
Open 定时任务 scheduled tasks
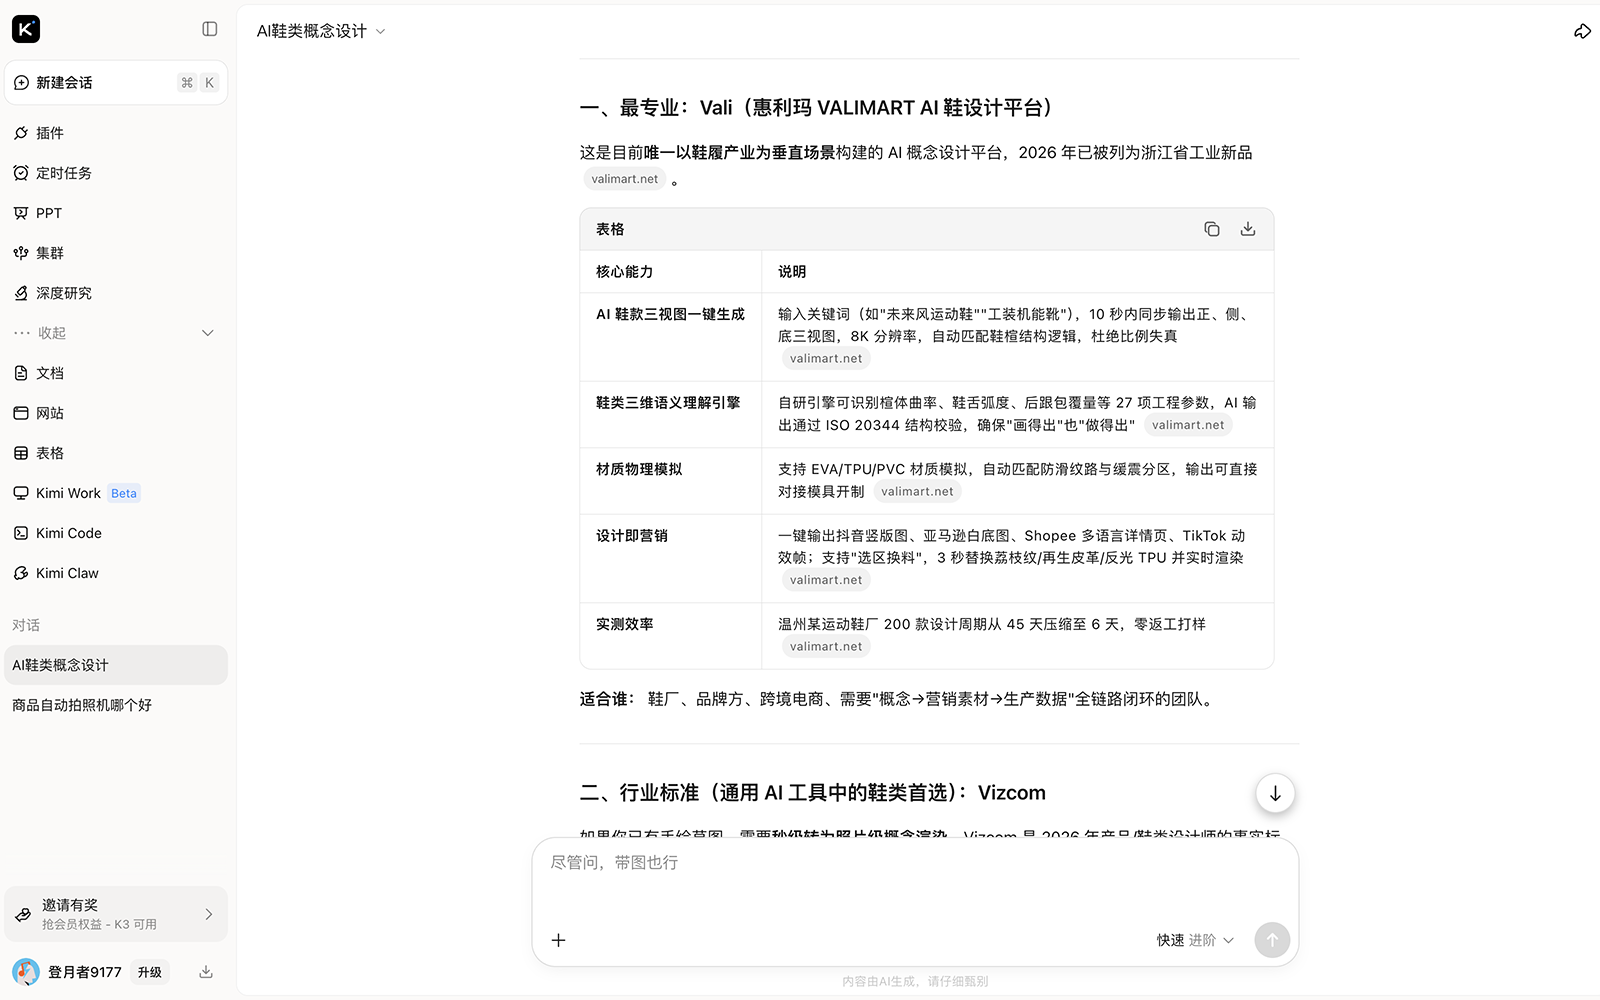pos(116,173)
